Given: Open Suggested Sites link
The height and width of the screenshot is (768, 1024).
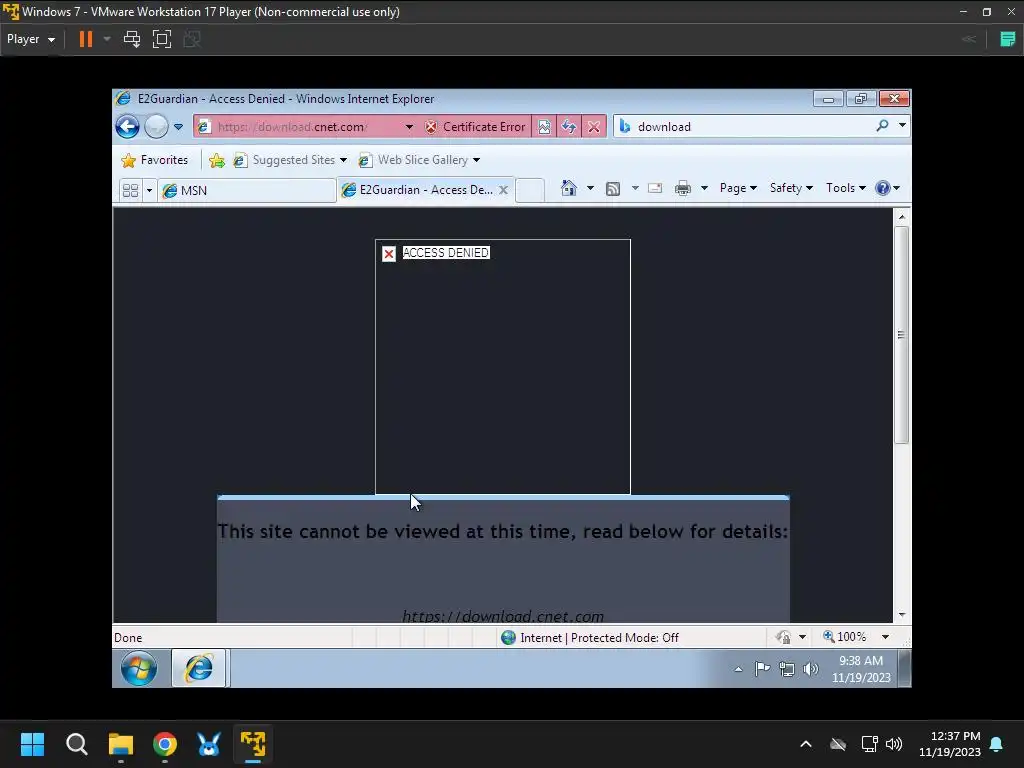Looking at the screenshot, I should click(290, 160).
